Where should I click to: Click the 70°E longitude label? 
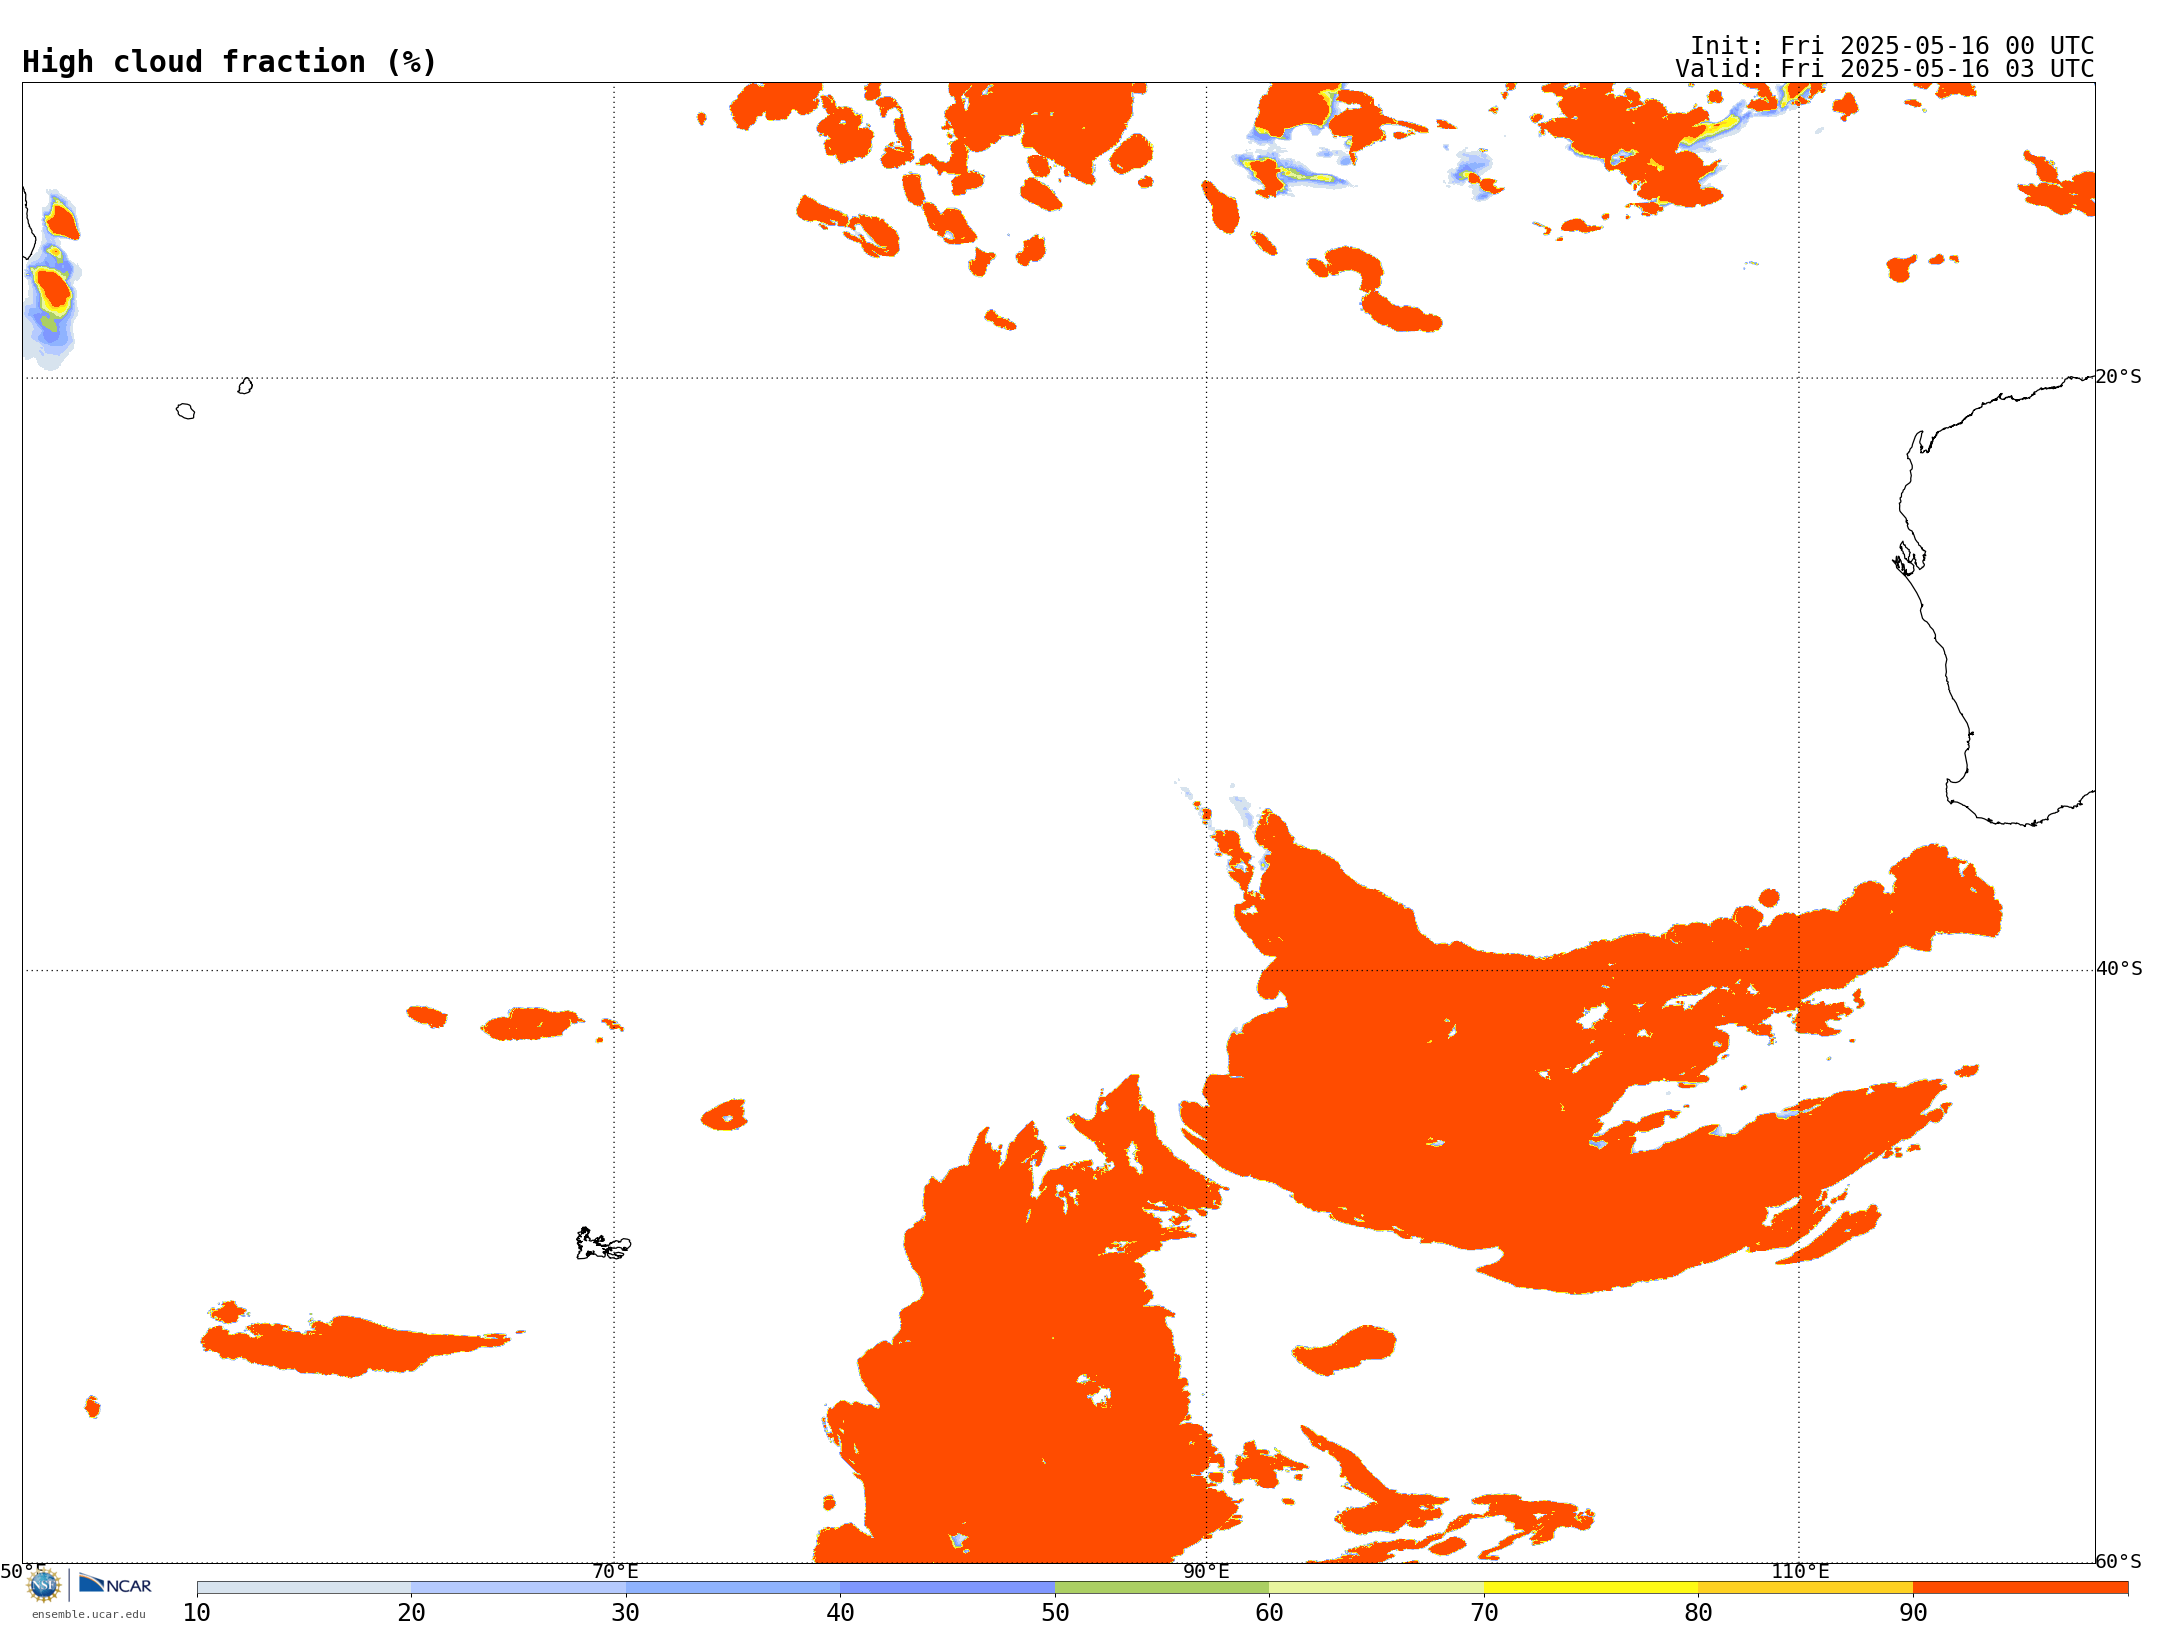tap(615, 1571)
